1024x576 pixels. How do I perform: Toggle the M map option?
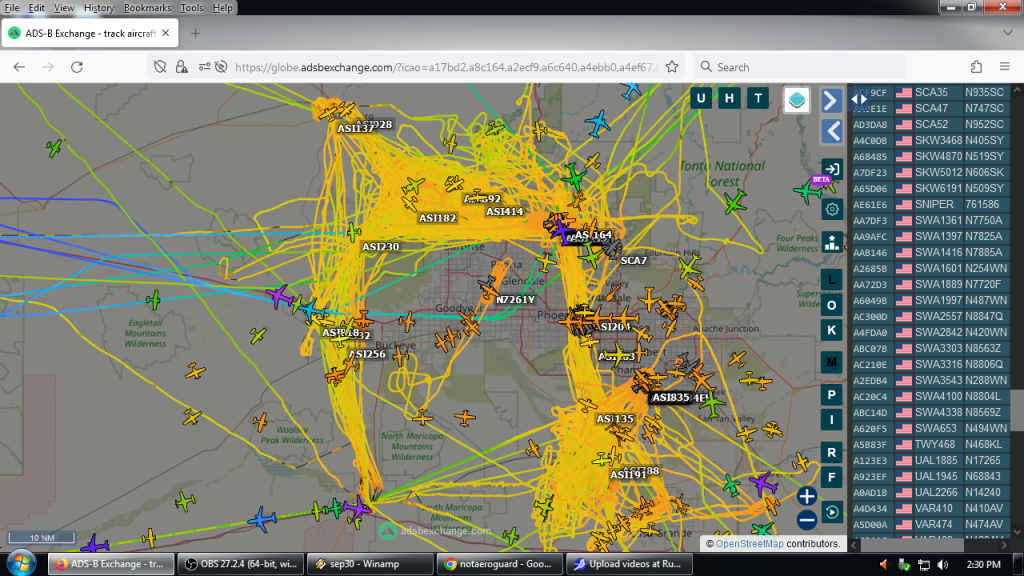pyautogui.click(x=831, y=362)
